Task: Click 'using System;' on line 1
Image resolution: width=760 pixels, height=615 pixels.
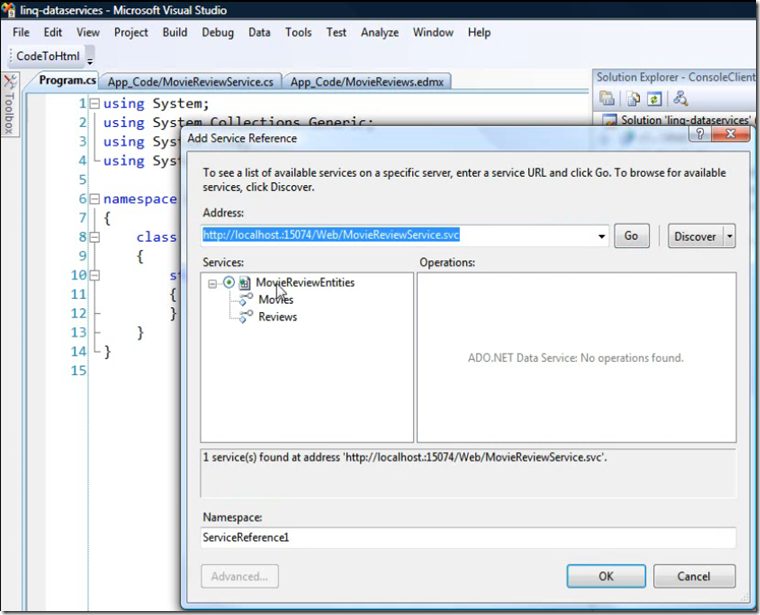Action: click(x=156, y=104)
